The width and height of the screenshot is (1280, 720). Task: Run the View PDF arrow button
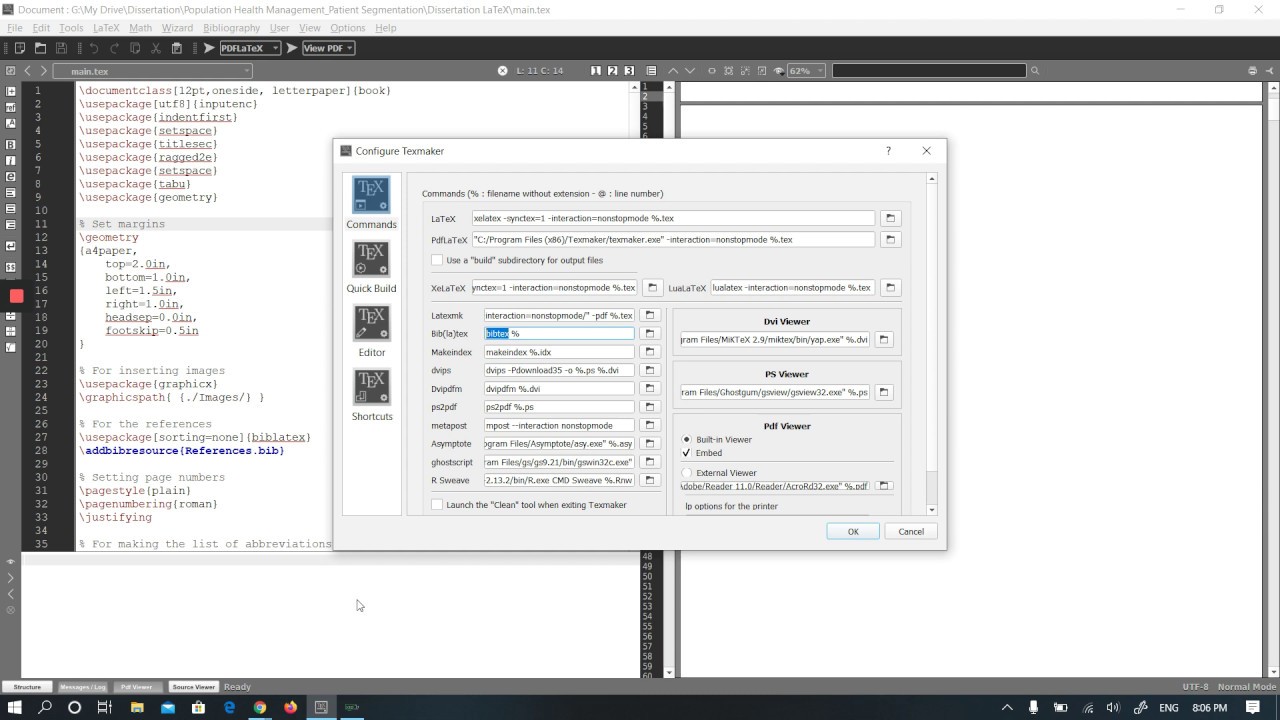tap(292, 48)
